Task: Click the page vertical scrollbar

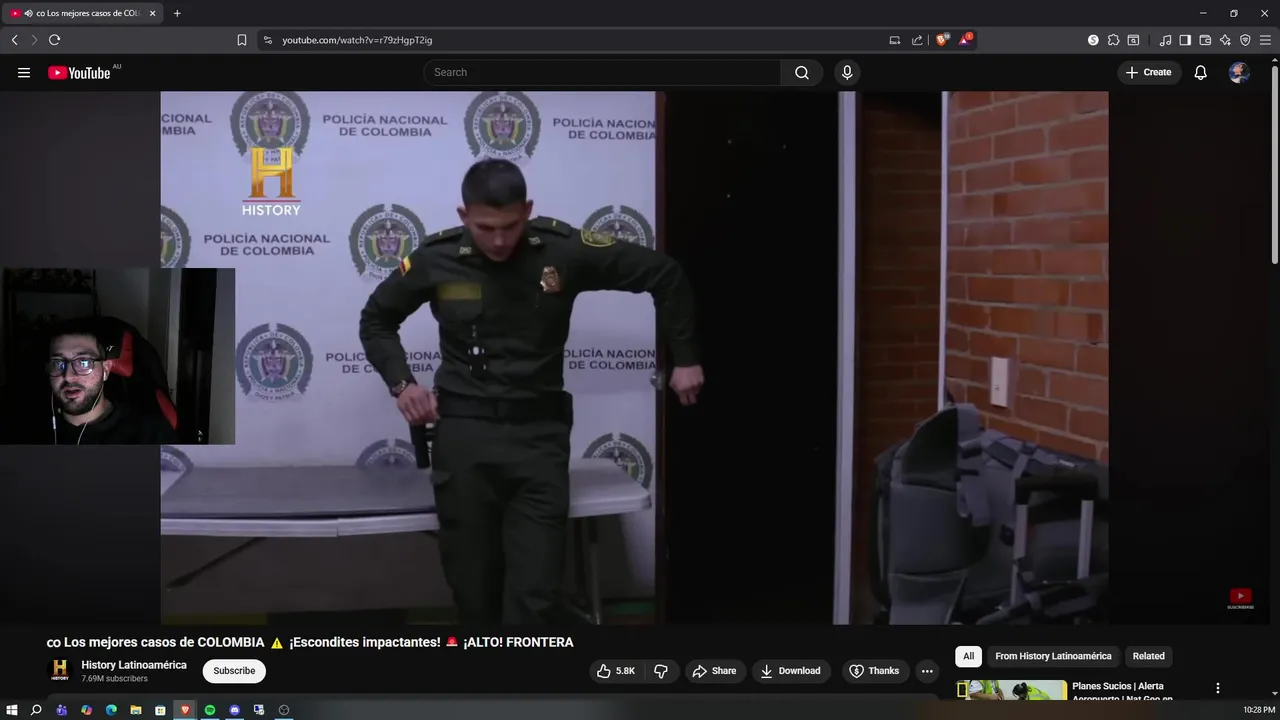Action: click(1274, 165)
